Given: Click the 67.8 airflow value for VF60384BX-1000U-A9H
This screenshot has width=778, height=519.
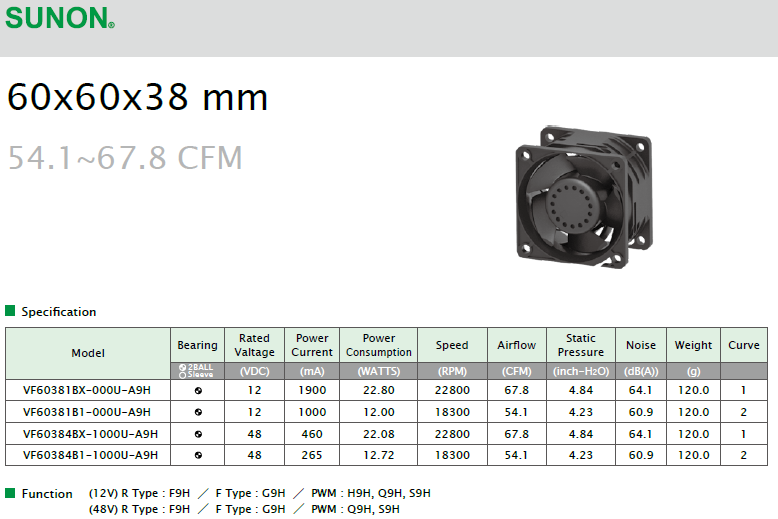Looking at the screenshot, I should tap(517, 434).
